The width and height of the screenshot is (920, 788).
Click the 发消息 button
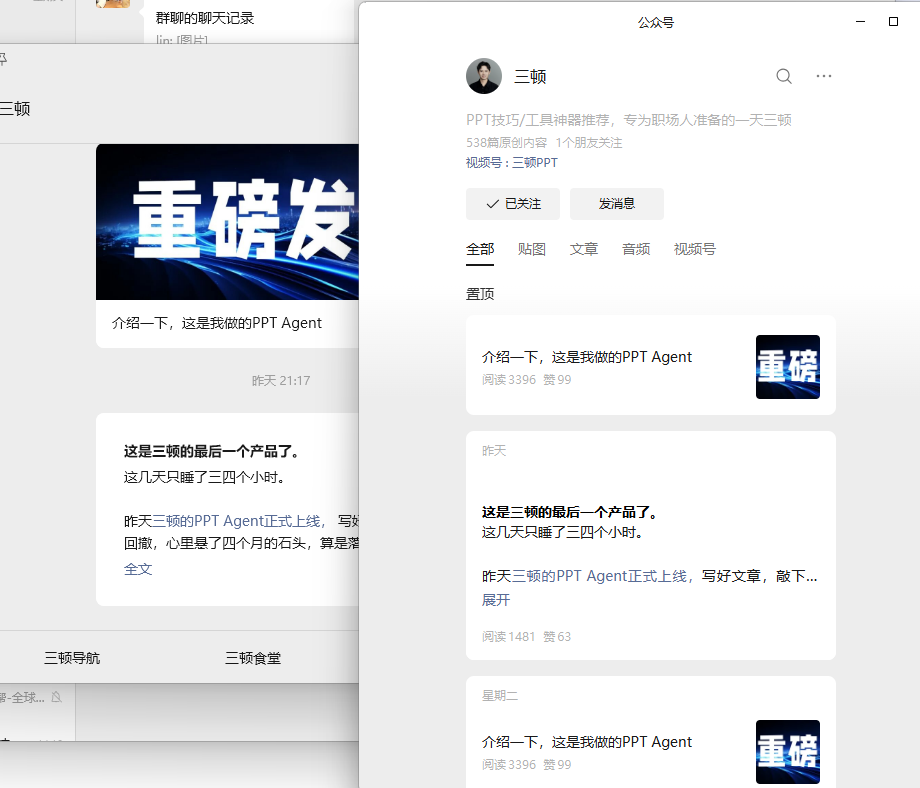coord(616,203)
